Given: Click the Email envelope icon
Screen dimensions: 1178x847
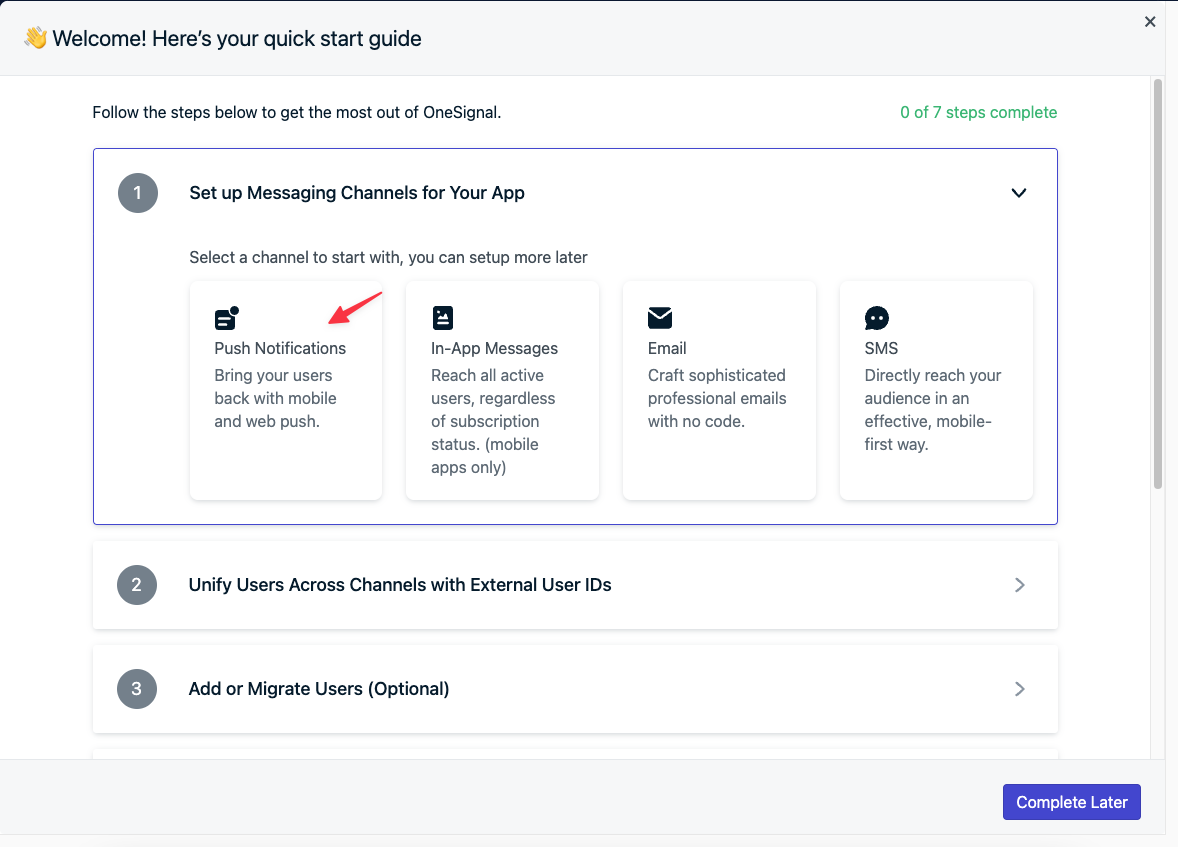Looking at the screenshot, I should point(660,318).
